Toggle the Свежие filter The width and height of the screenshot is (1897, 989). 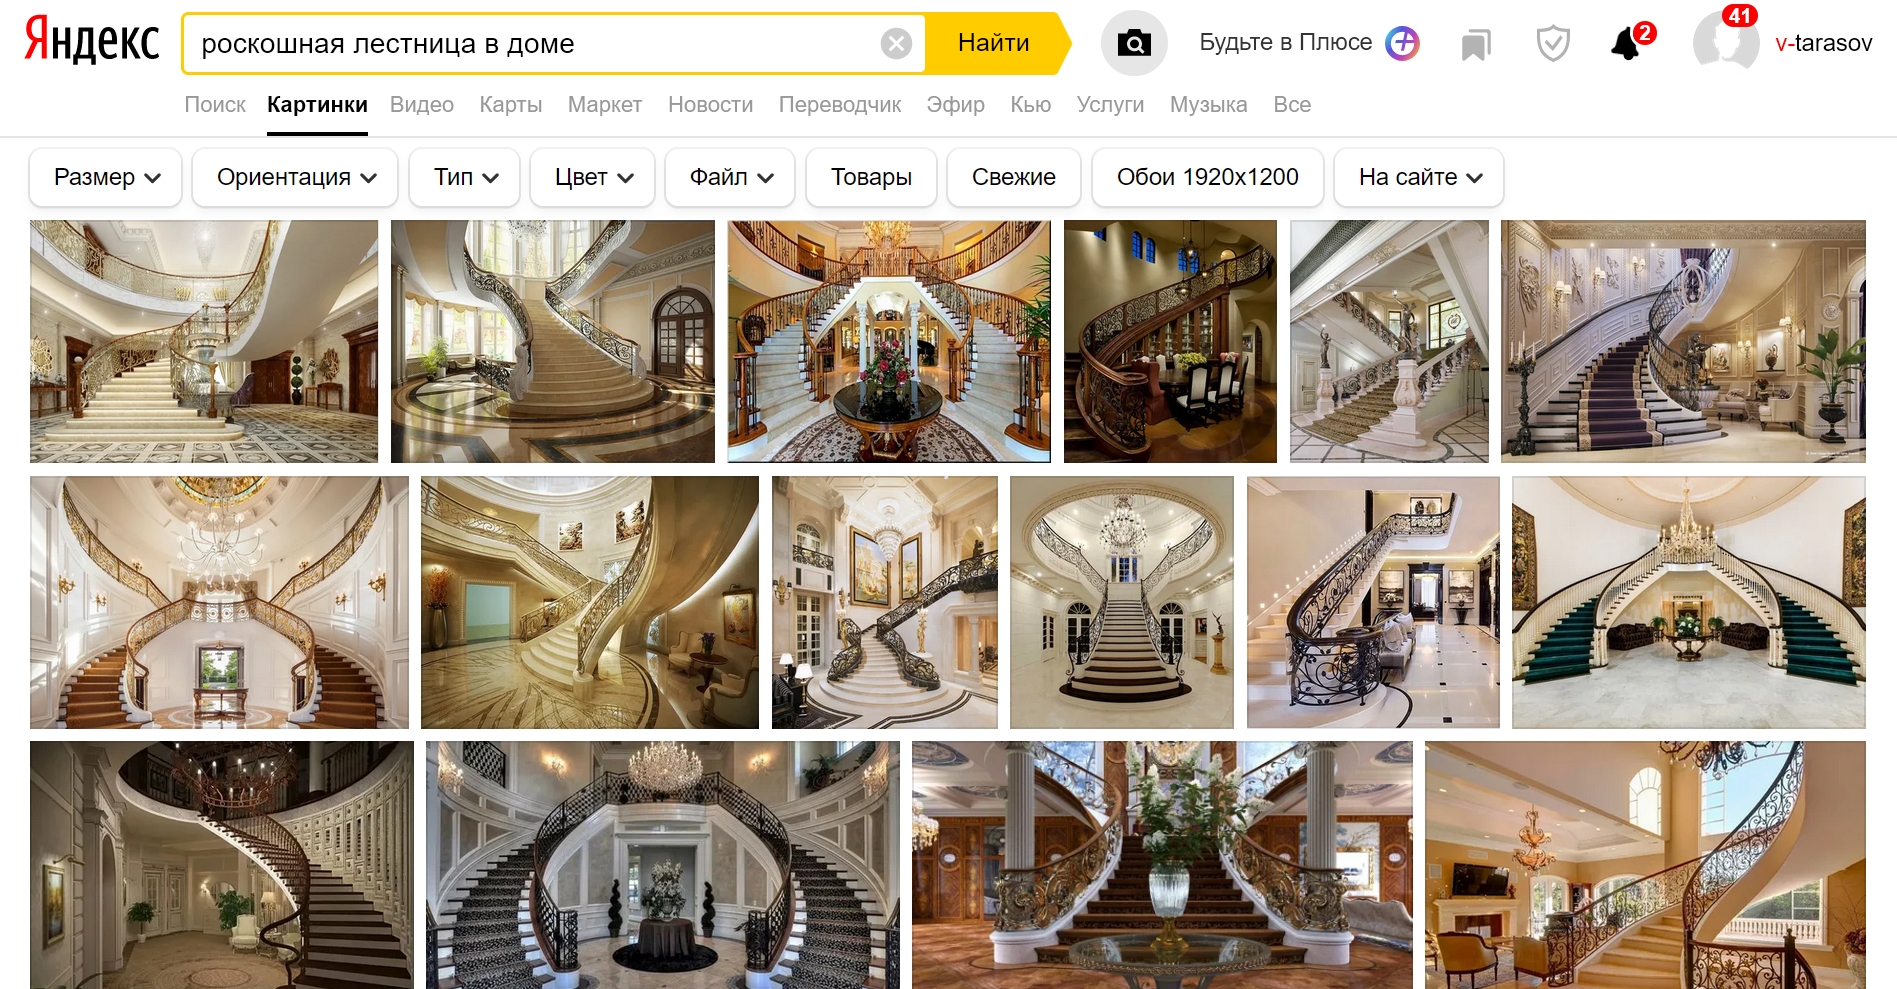coord(1014,177)
